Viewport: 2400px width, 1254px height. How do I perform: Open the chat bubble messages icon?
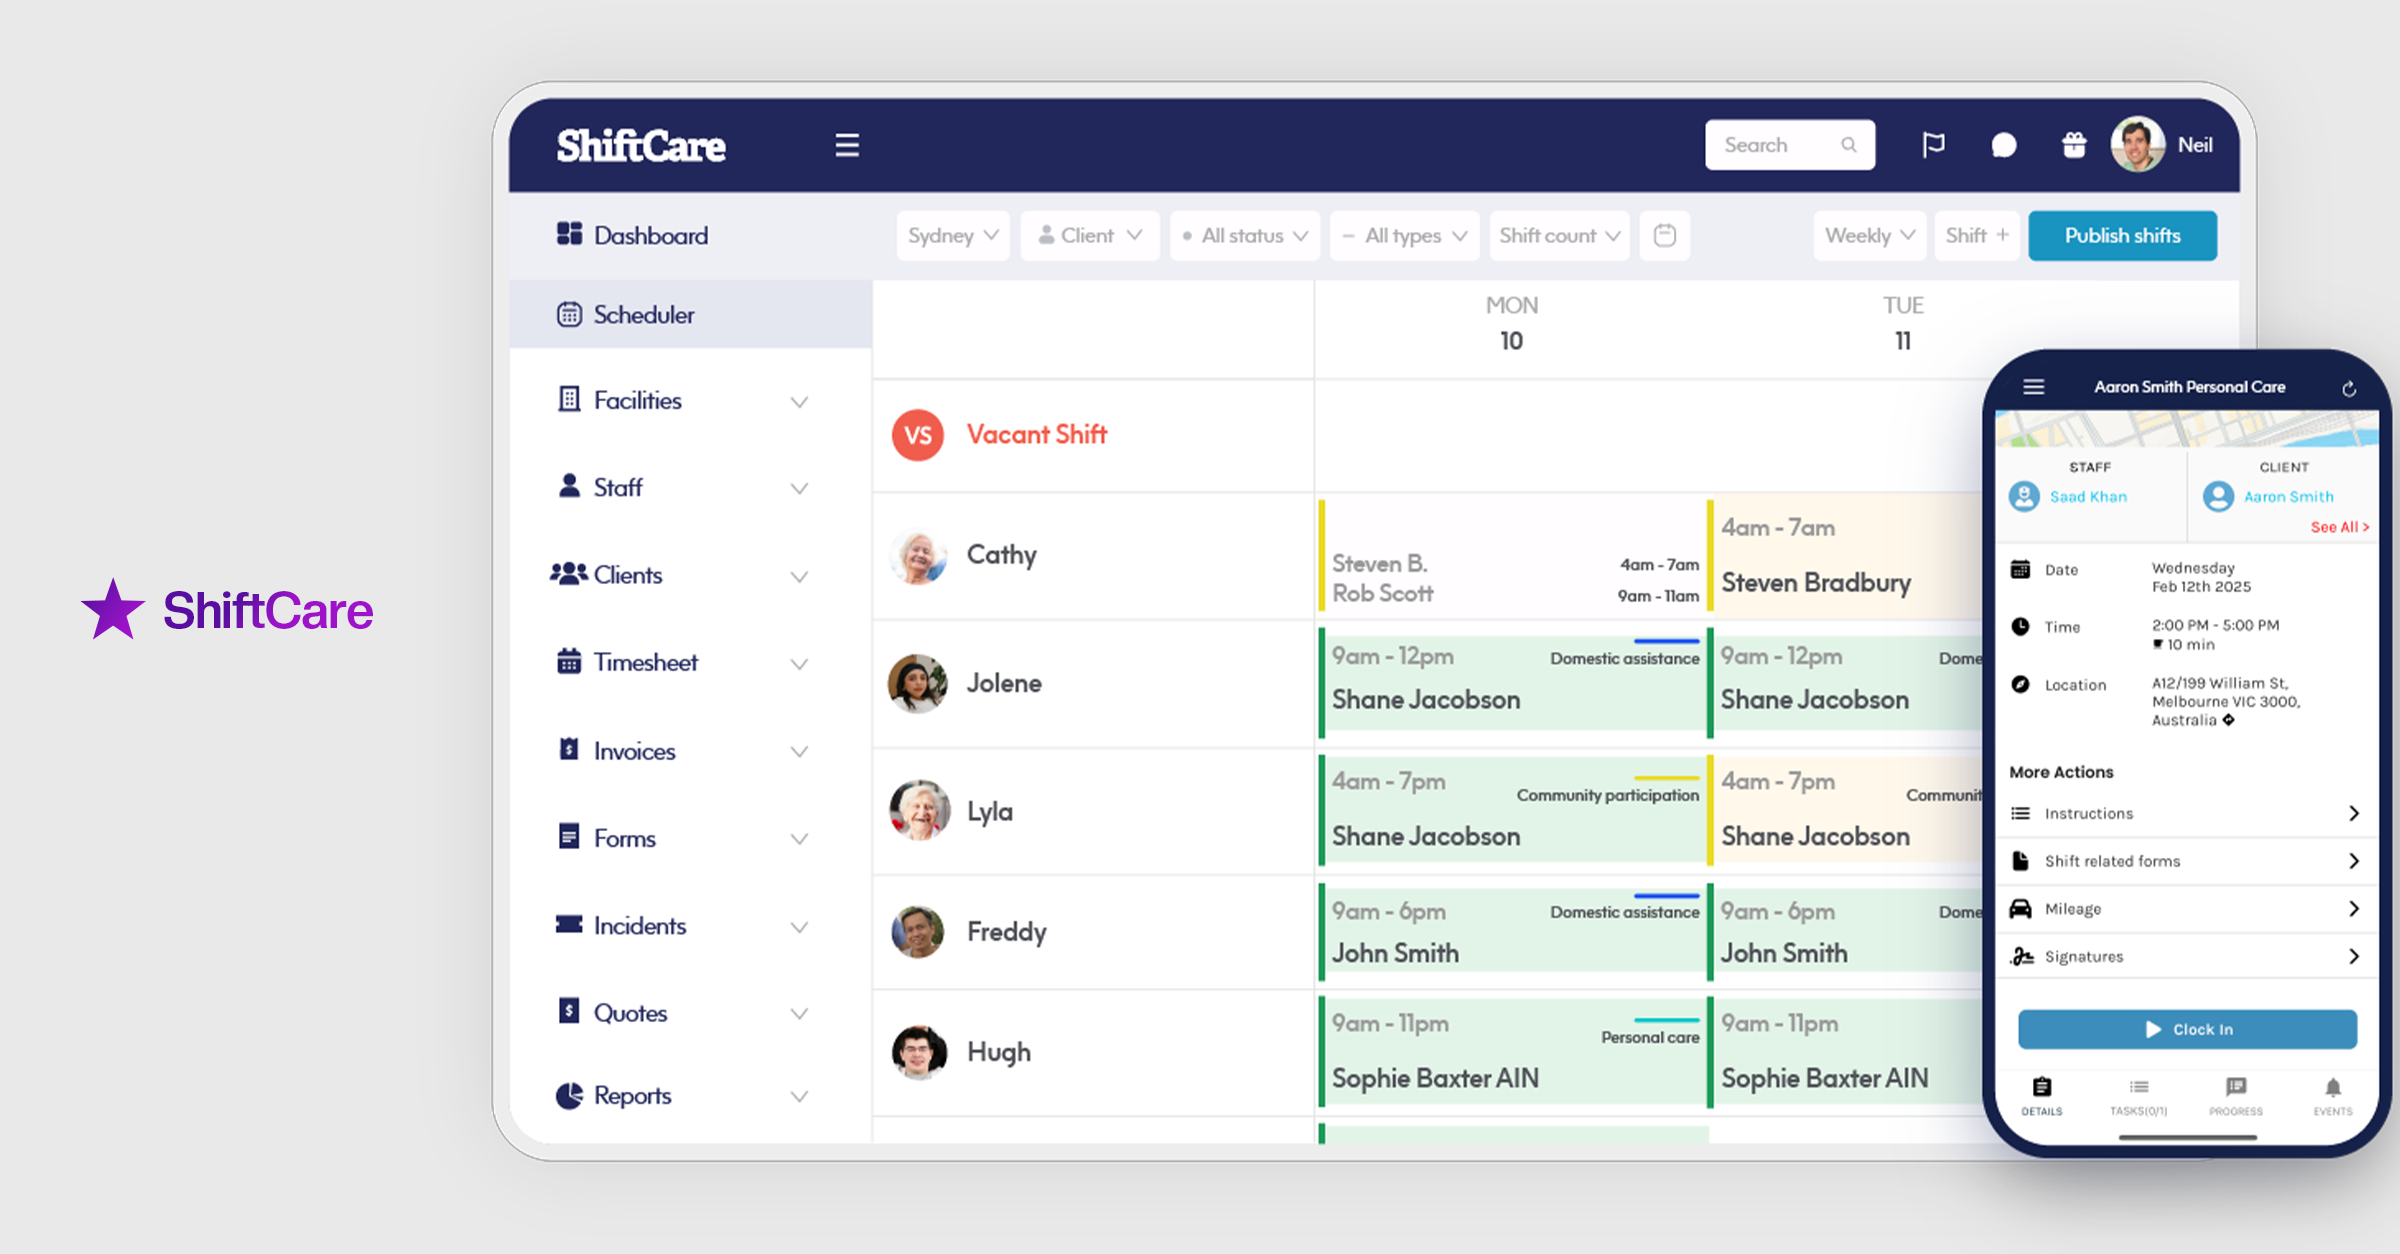(x=2003, y=146)
